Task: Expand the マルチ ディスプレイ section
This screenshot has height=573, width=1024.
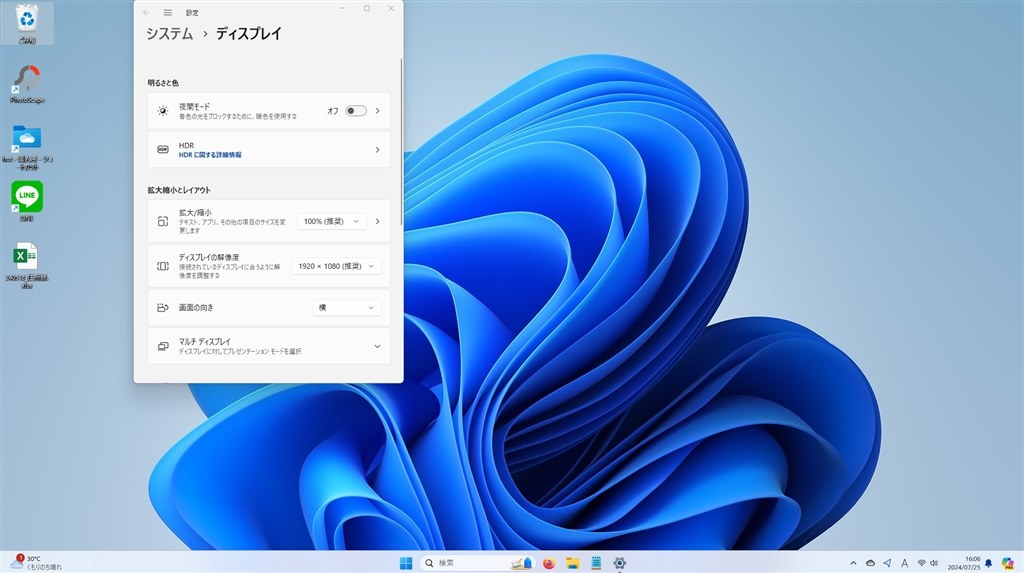Action: coord(269,346)
